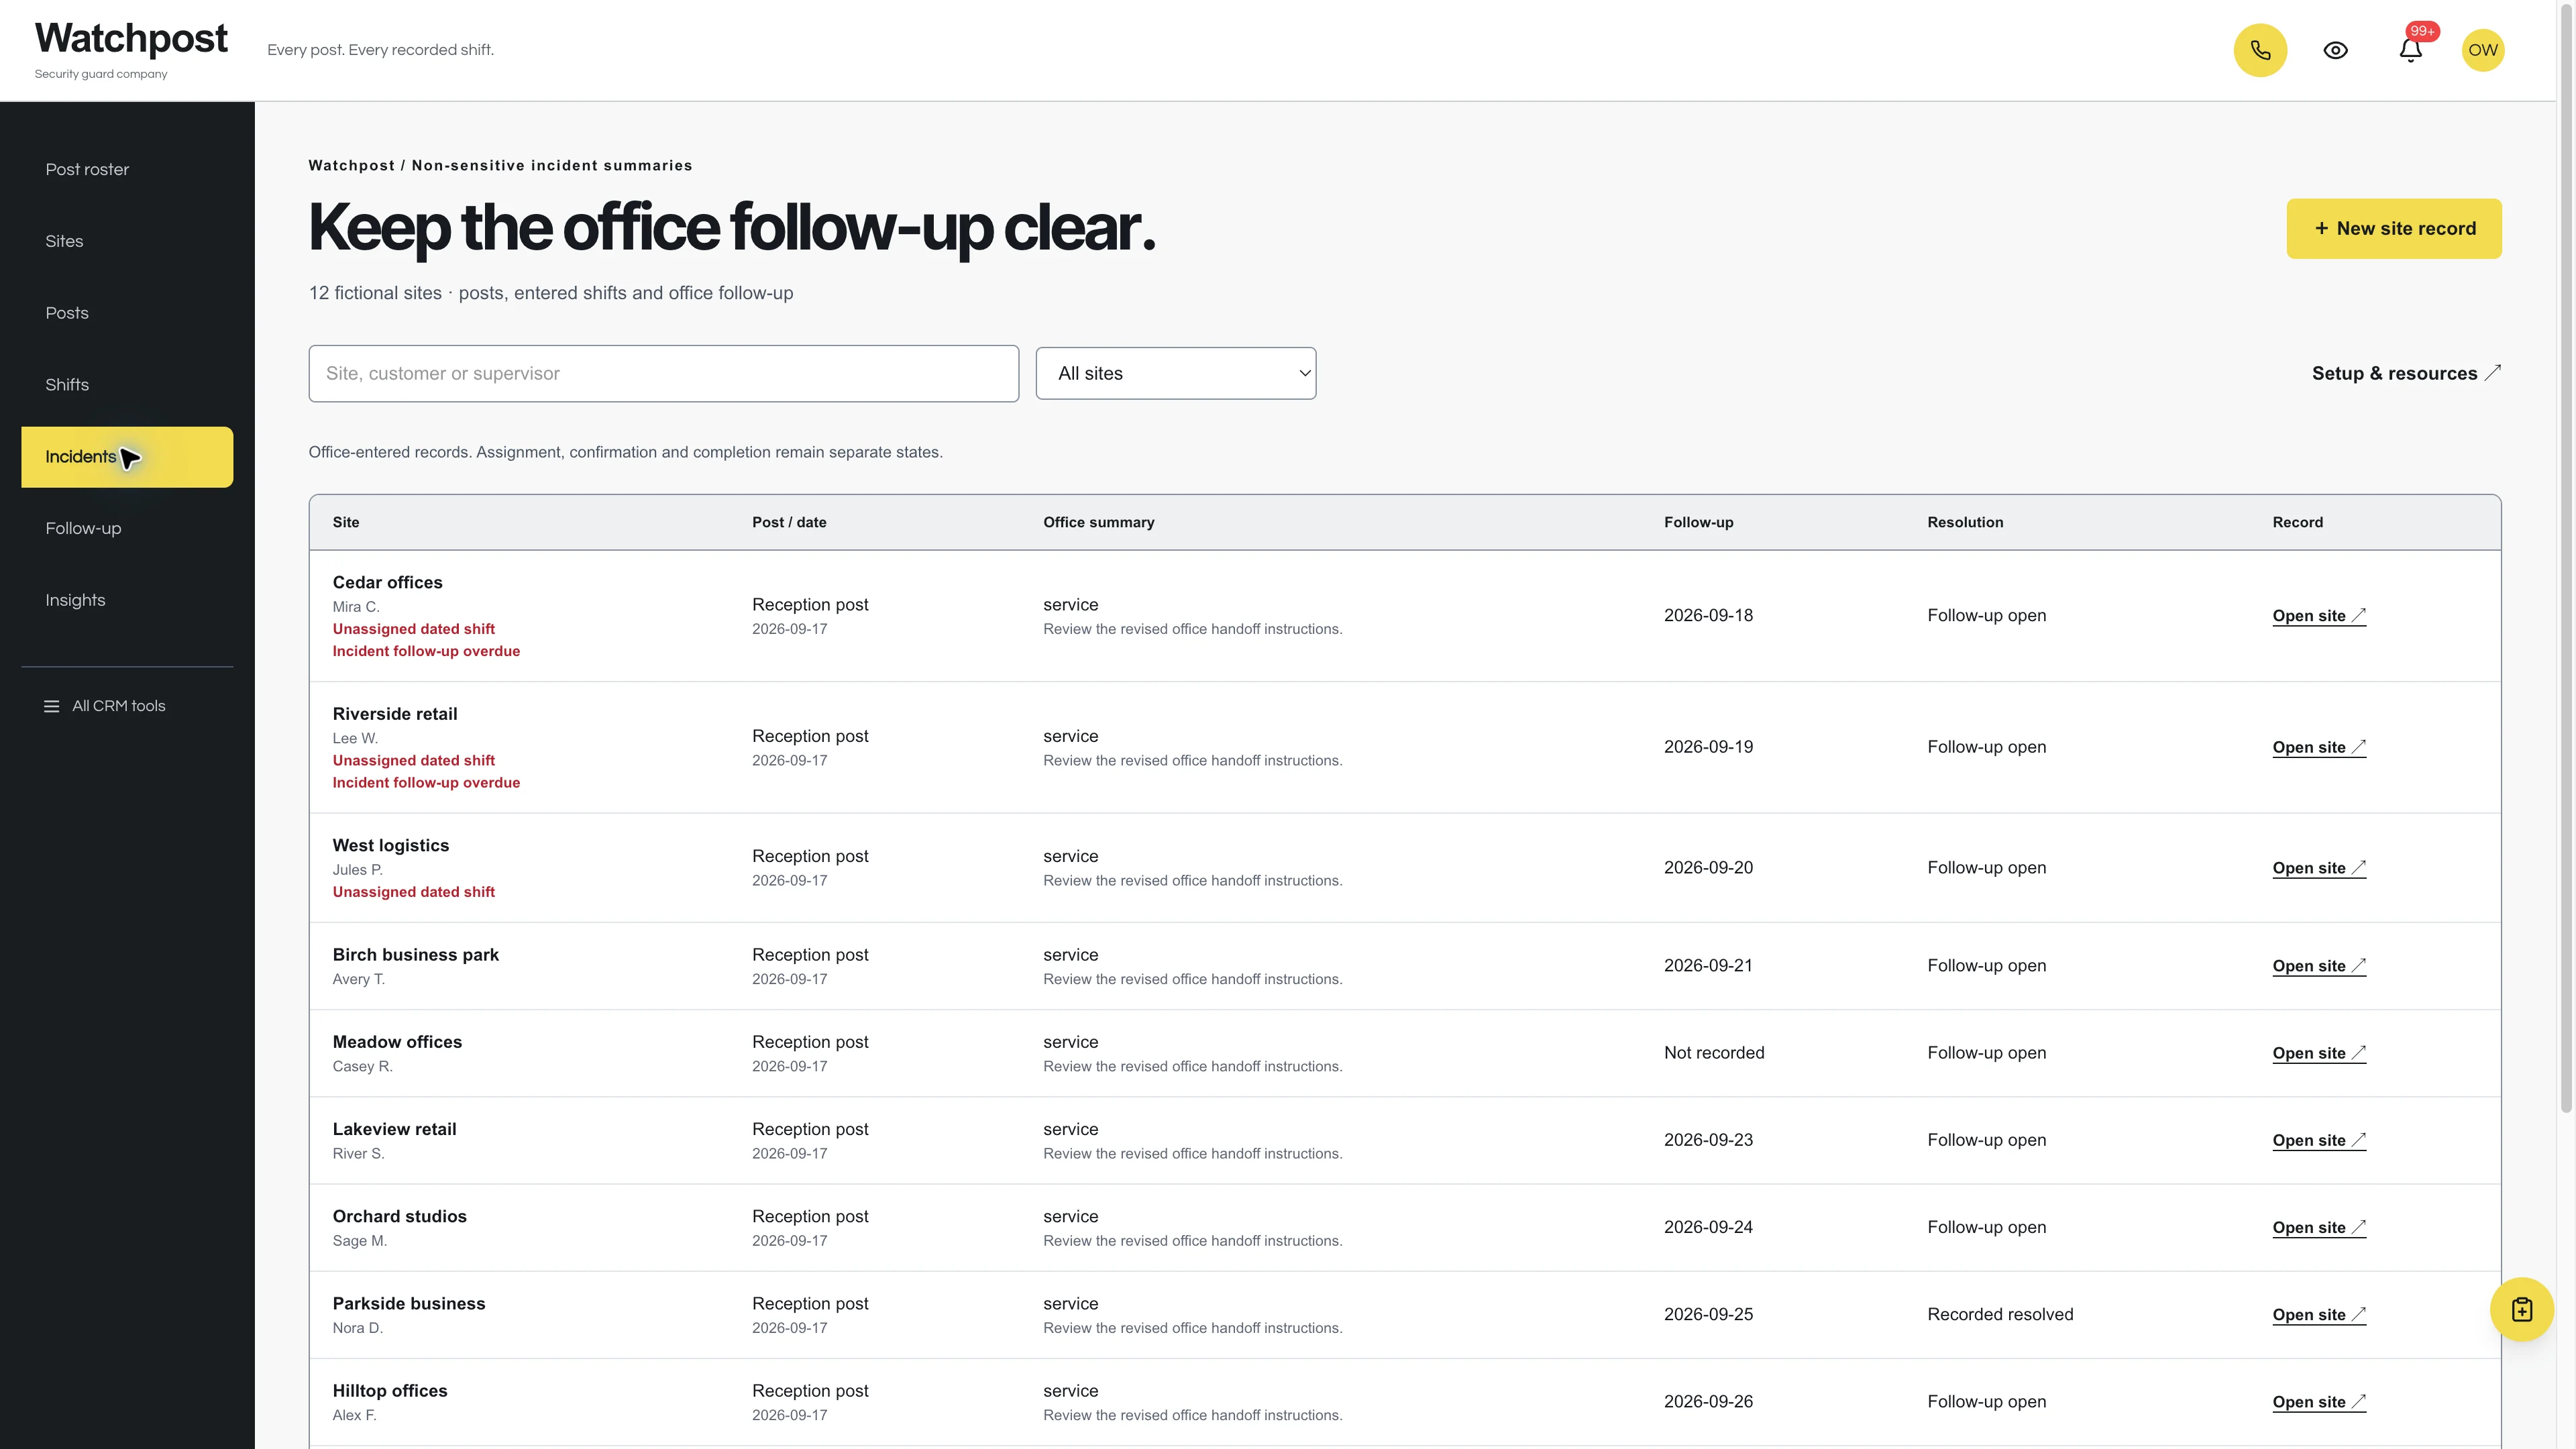The image size is (2576, 1449).
Task: Click the Resolution column header
Action: coord(1965,522)
